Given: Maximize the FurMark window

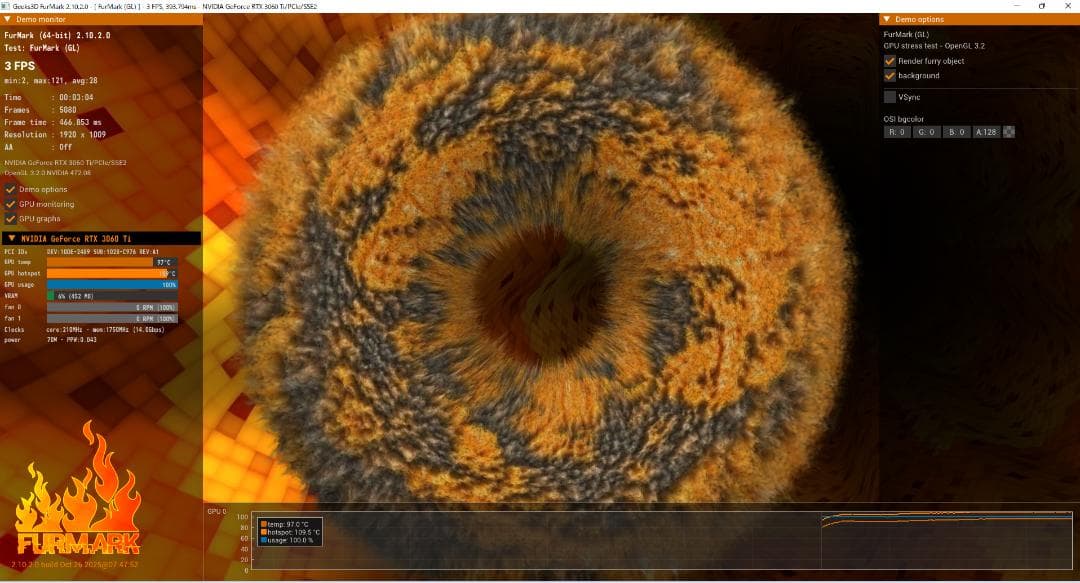Looking at the screenshot, I should [x=1041, y=6].
